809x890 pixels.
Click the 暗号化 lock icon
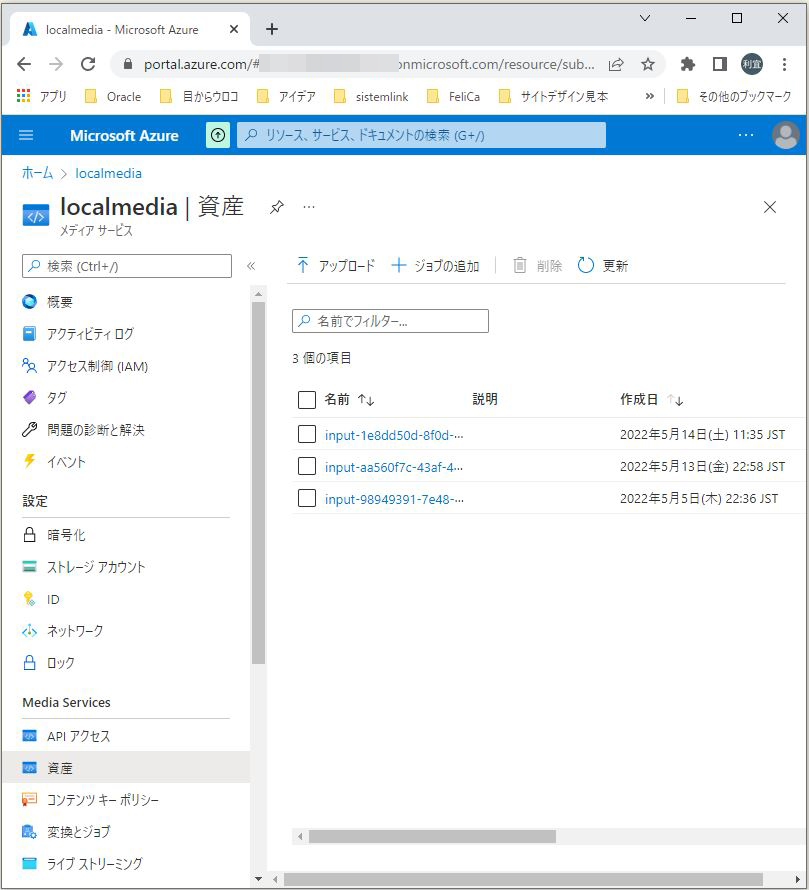30,535
